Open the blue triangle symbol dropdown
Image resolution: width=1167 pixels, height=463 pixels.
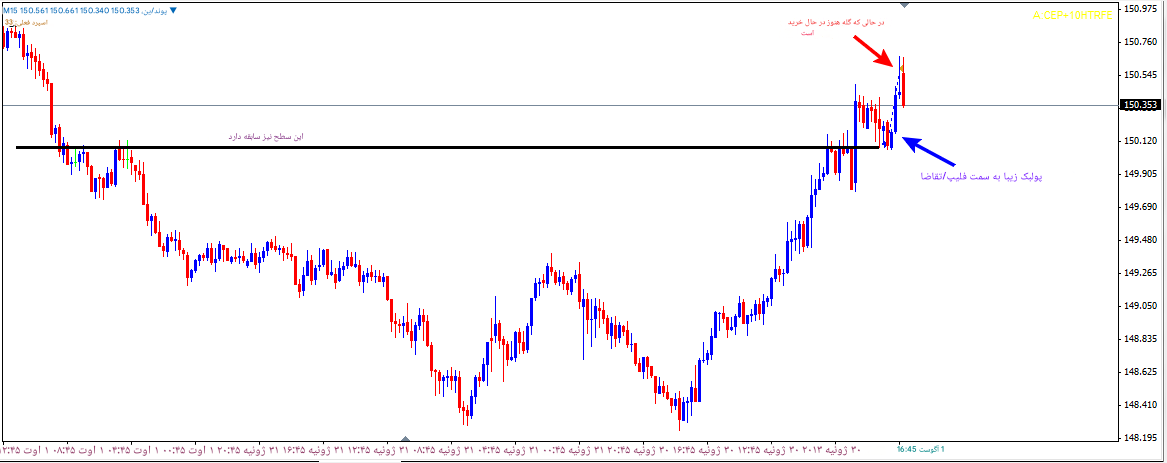tap(173, 10)
